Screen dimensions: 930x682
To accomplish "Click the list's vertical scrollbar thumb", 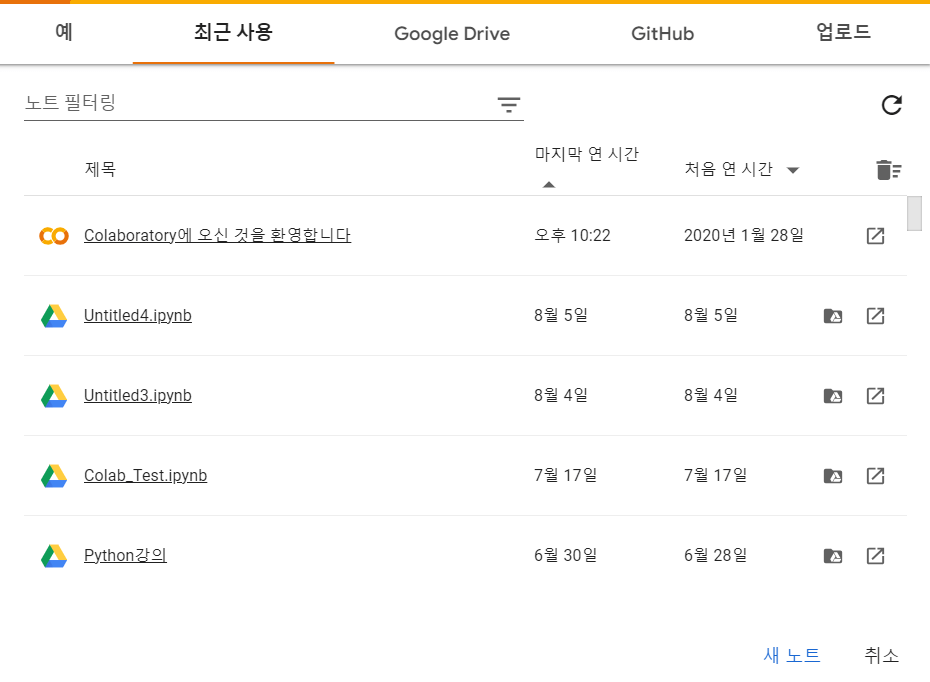I will coord(915,213).
